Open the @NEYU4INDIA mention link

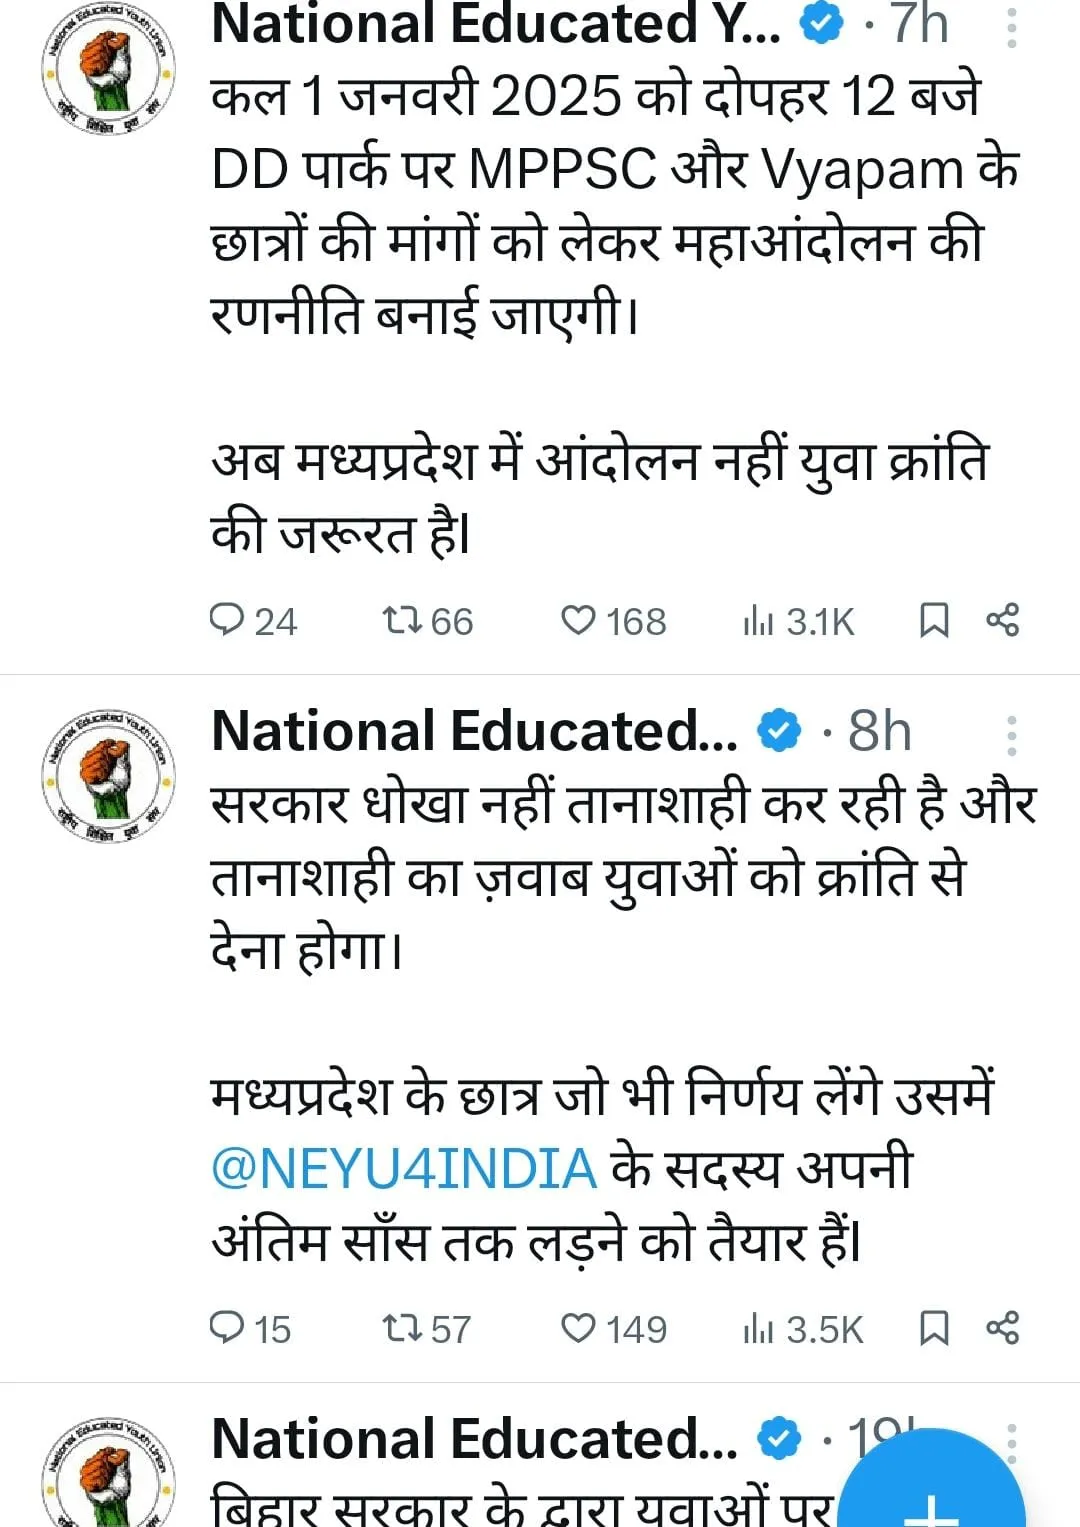pyautogui.click(x=404, y=1168)
